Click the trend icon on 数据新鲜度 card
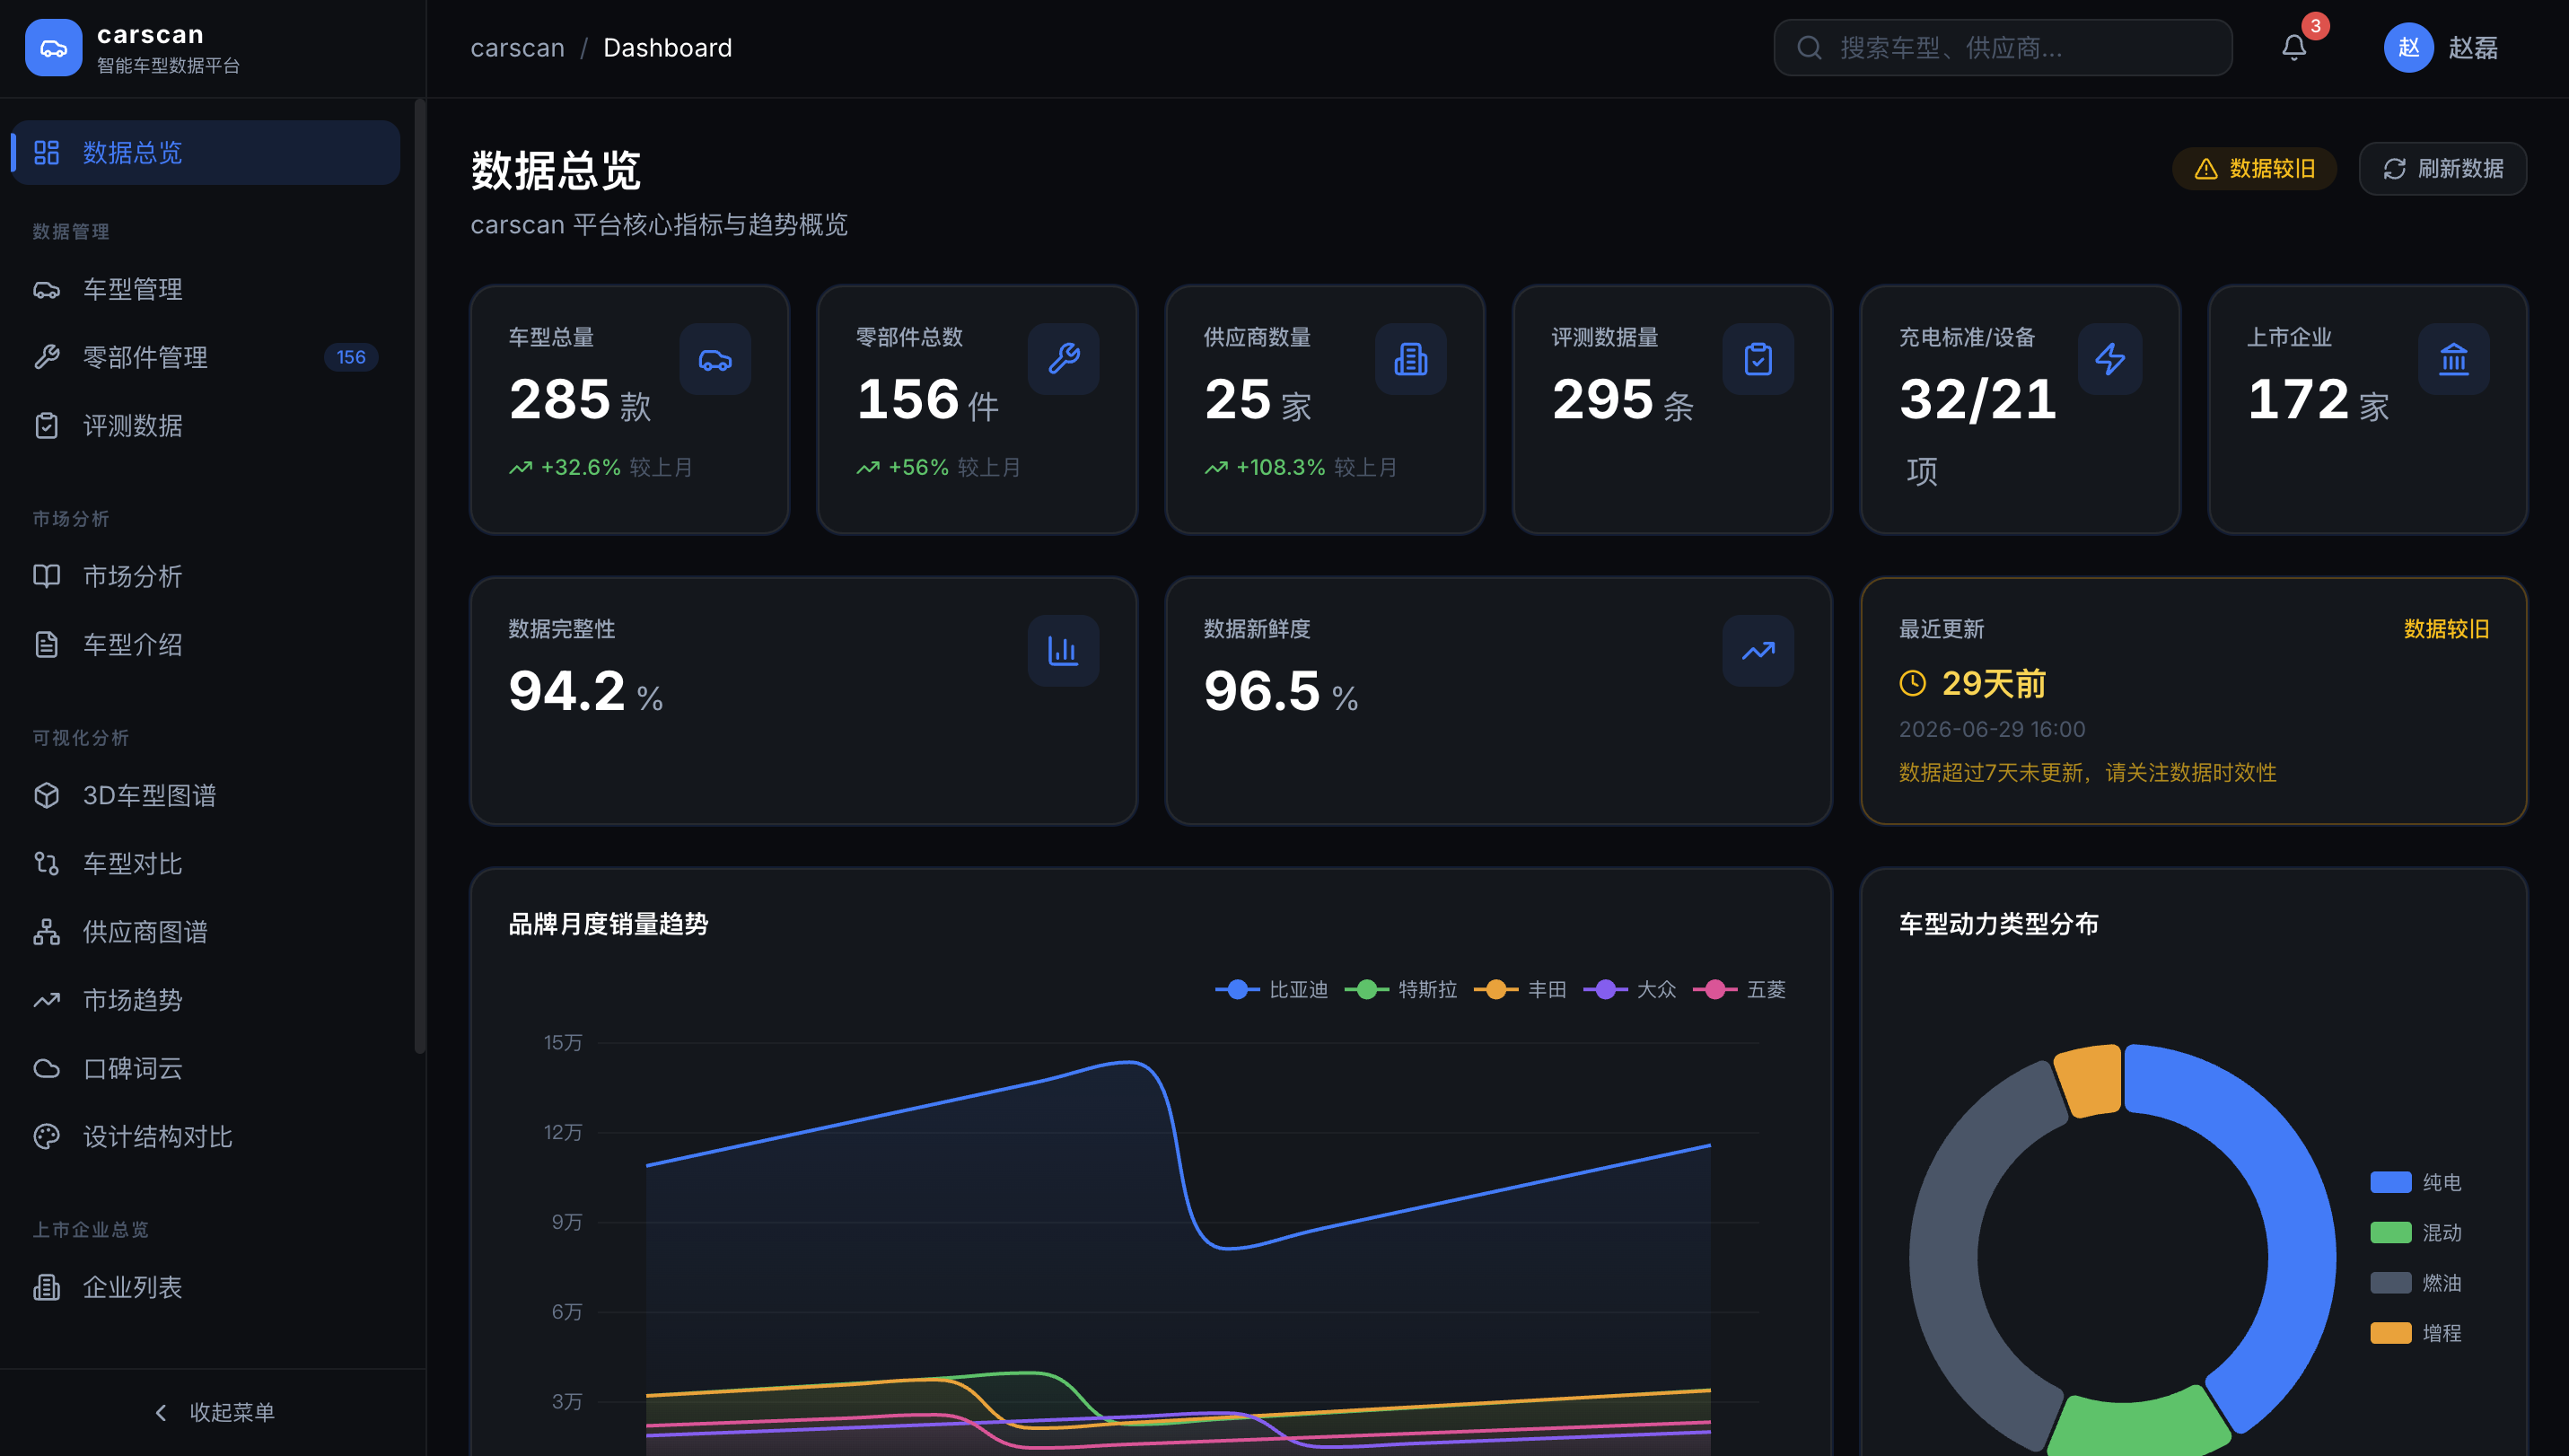Viewport: 2569px width, 1456px height. [x=1758, y=651]
